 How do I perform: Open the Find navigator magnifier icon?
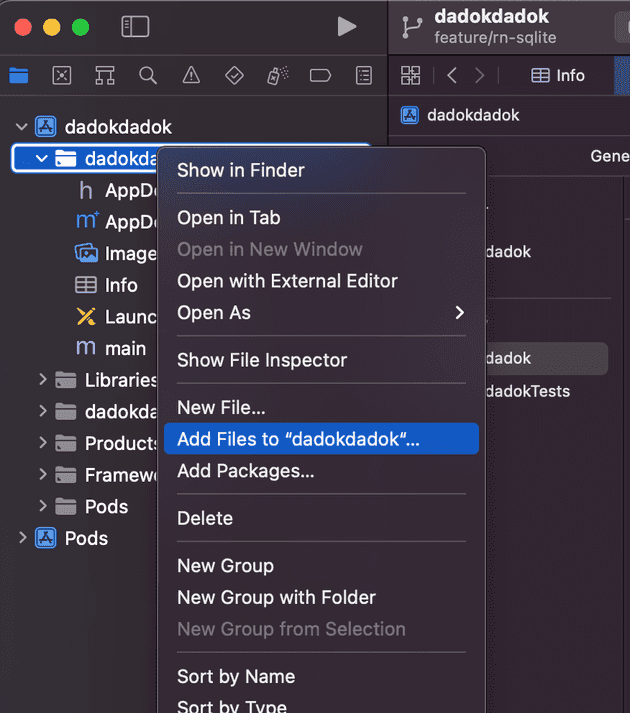pyautogui.click(x=148, y=76)
